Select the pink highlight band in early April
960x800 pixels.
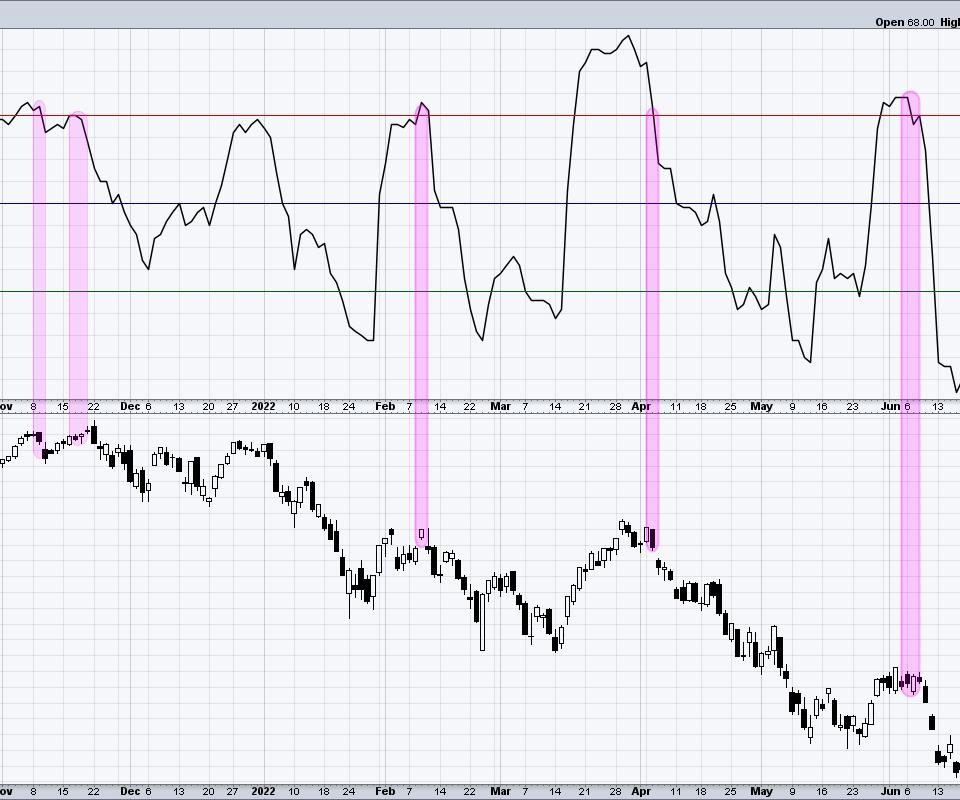click(x=652, y=330)
